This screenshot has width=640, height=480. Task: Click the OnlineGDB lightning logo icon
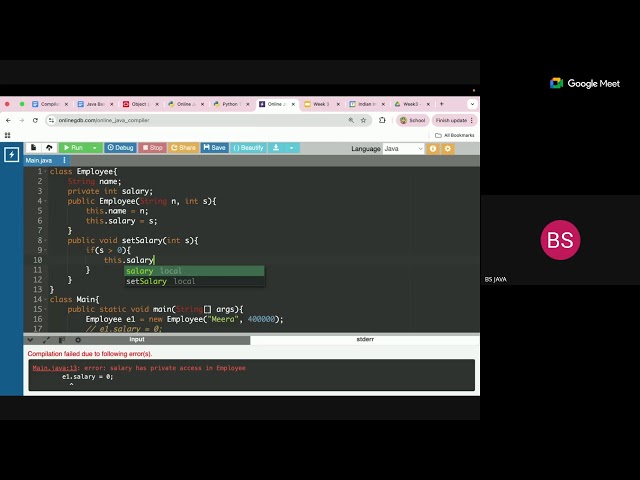11,154
